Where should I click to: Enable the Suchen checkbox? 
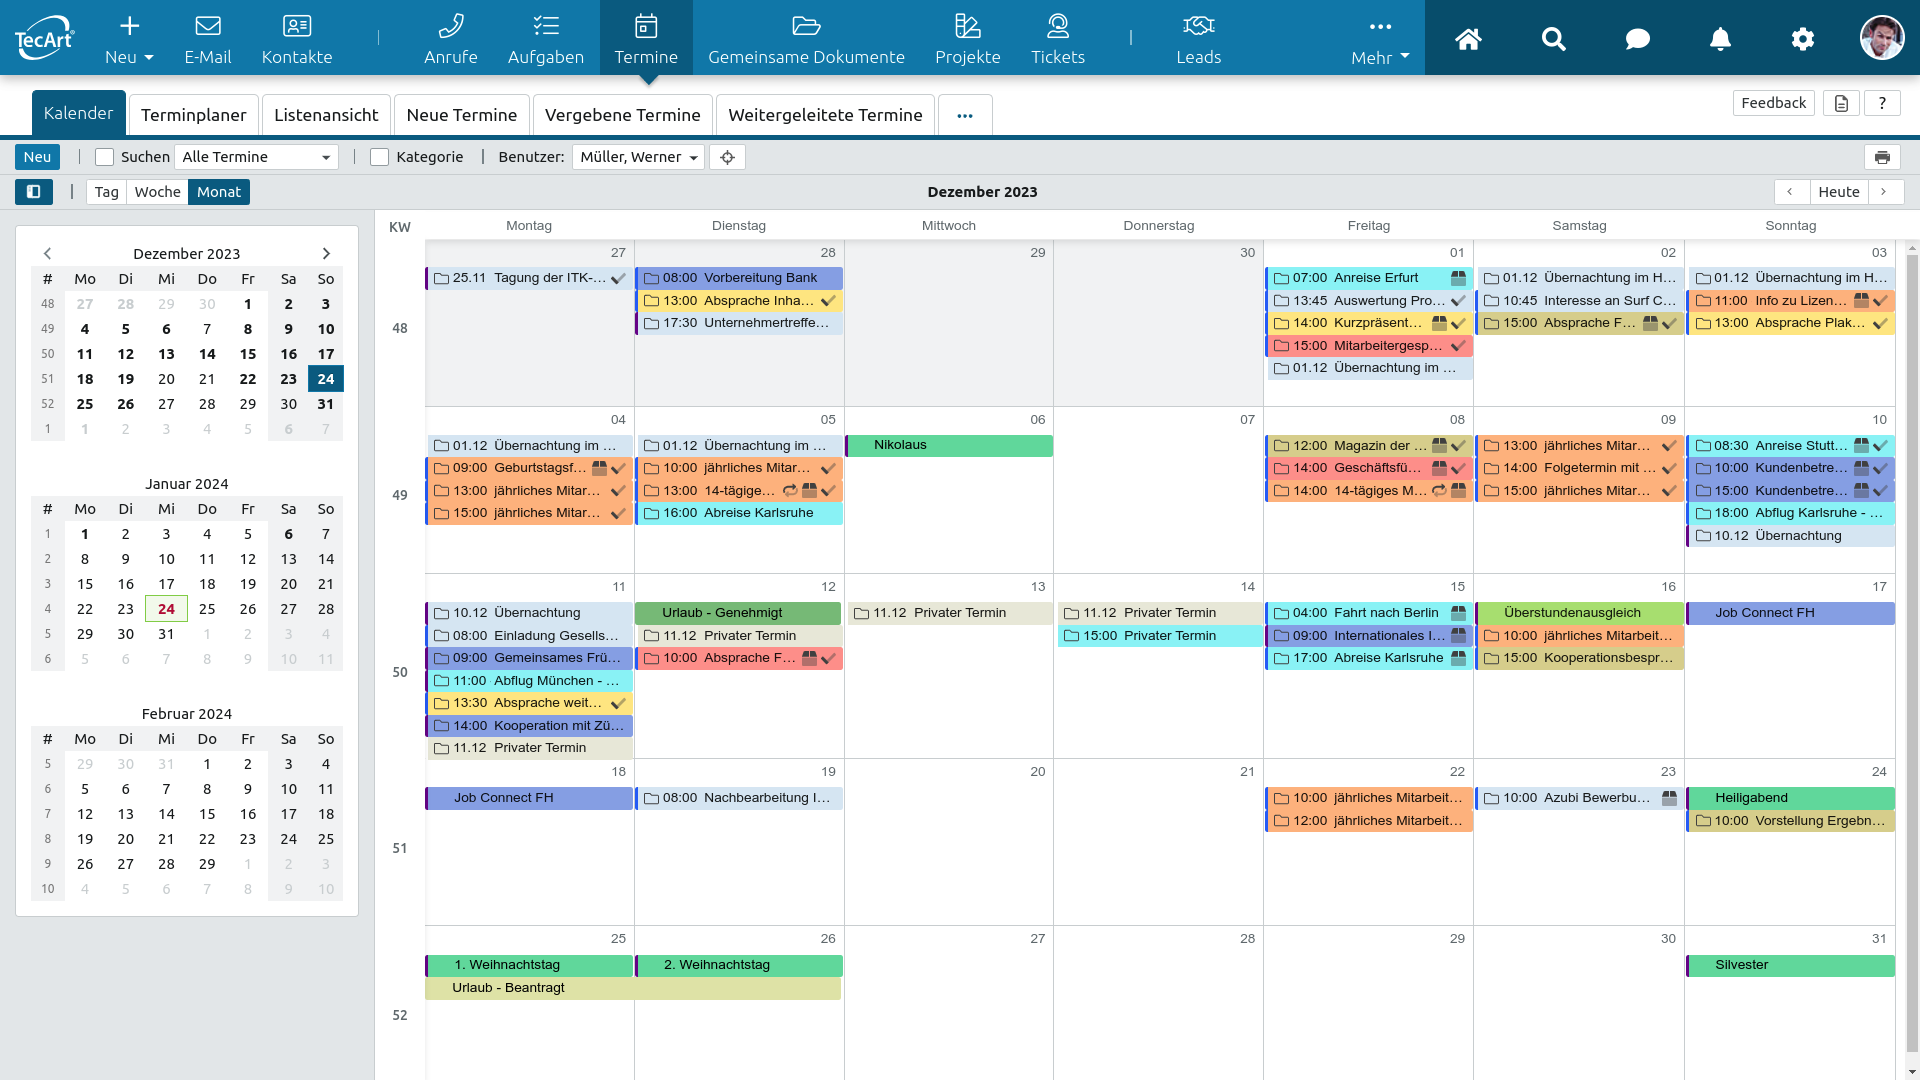pyautogui.click(x=104, y=157)
